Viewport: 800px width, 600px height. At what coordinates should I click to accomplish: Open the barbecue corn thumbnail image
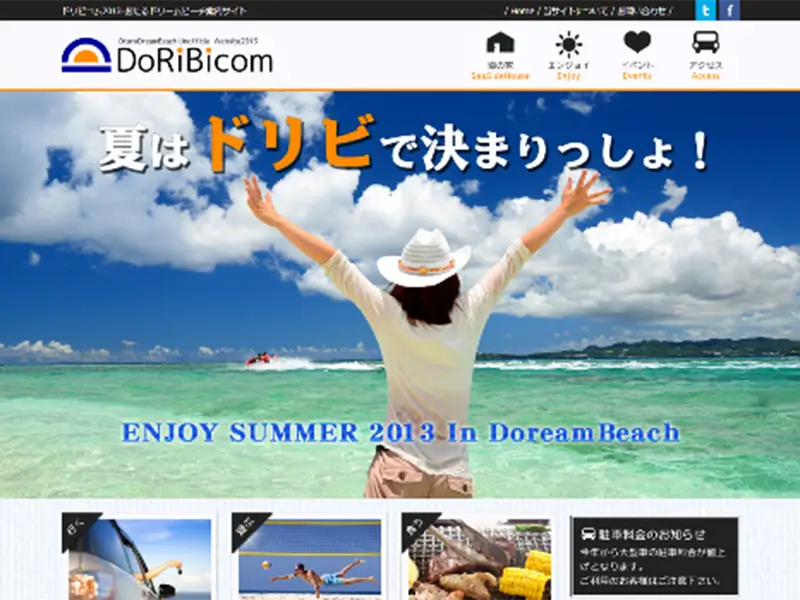click(480, 559)
